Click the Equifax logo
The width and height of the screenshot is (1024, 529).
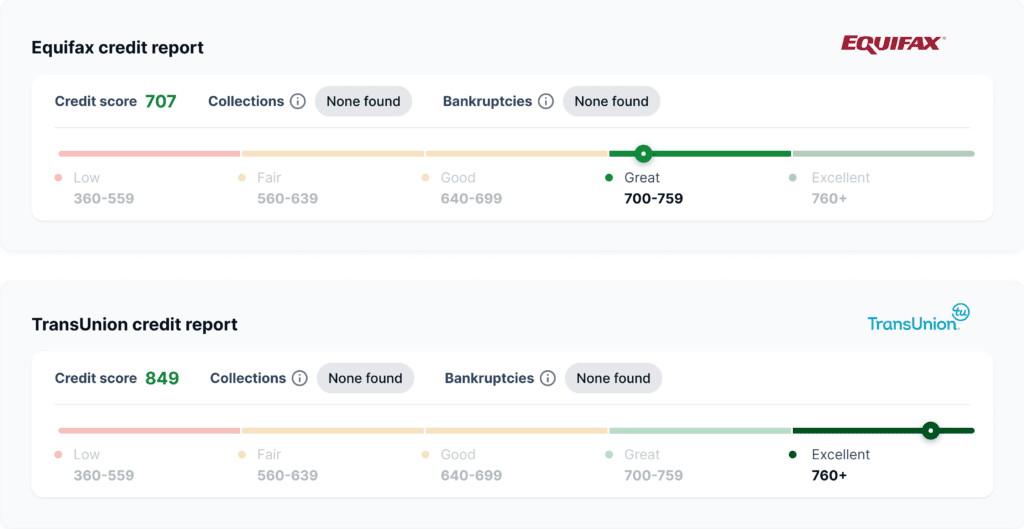point(892,43)
